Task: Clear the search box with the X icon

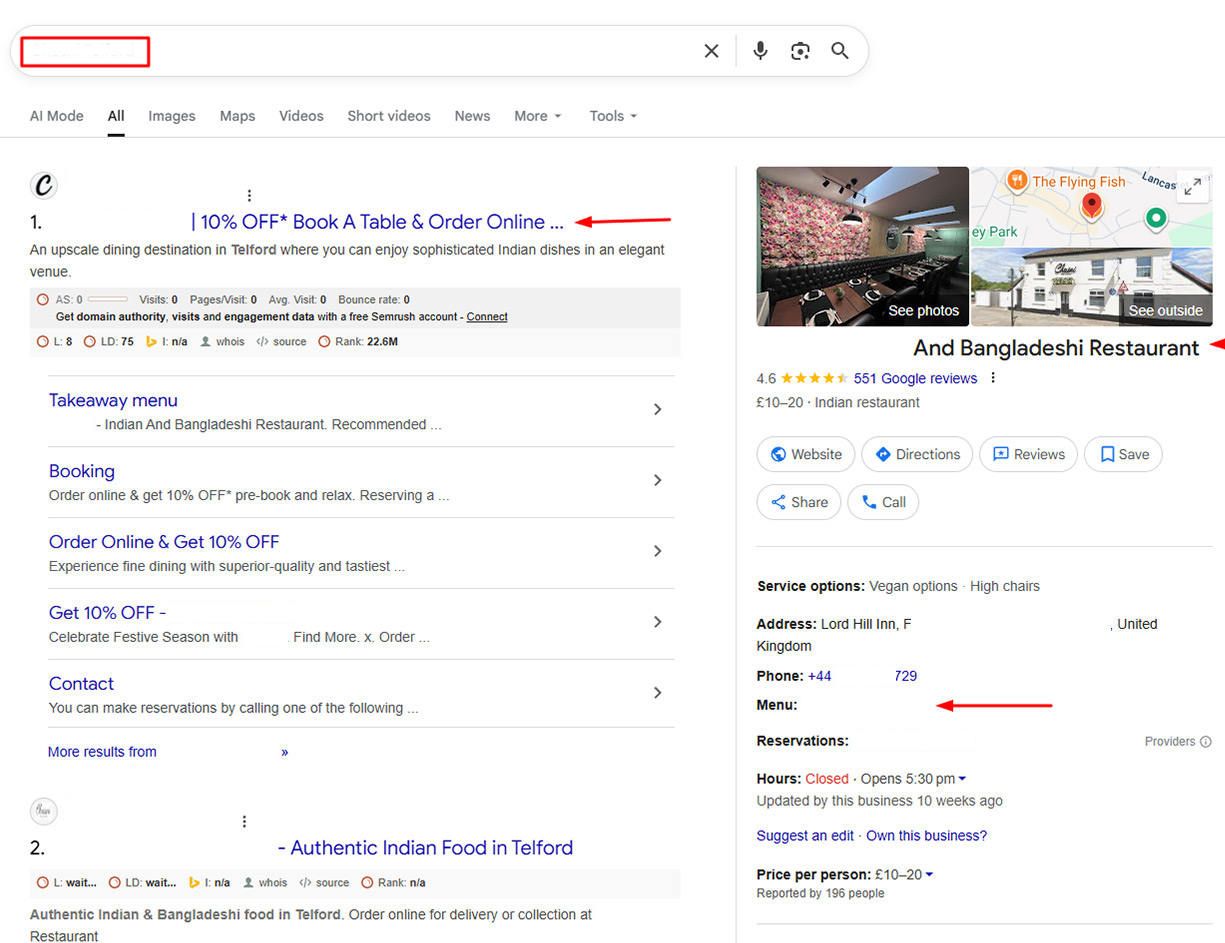Action: (x=711, y=51)
